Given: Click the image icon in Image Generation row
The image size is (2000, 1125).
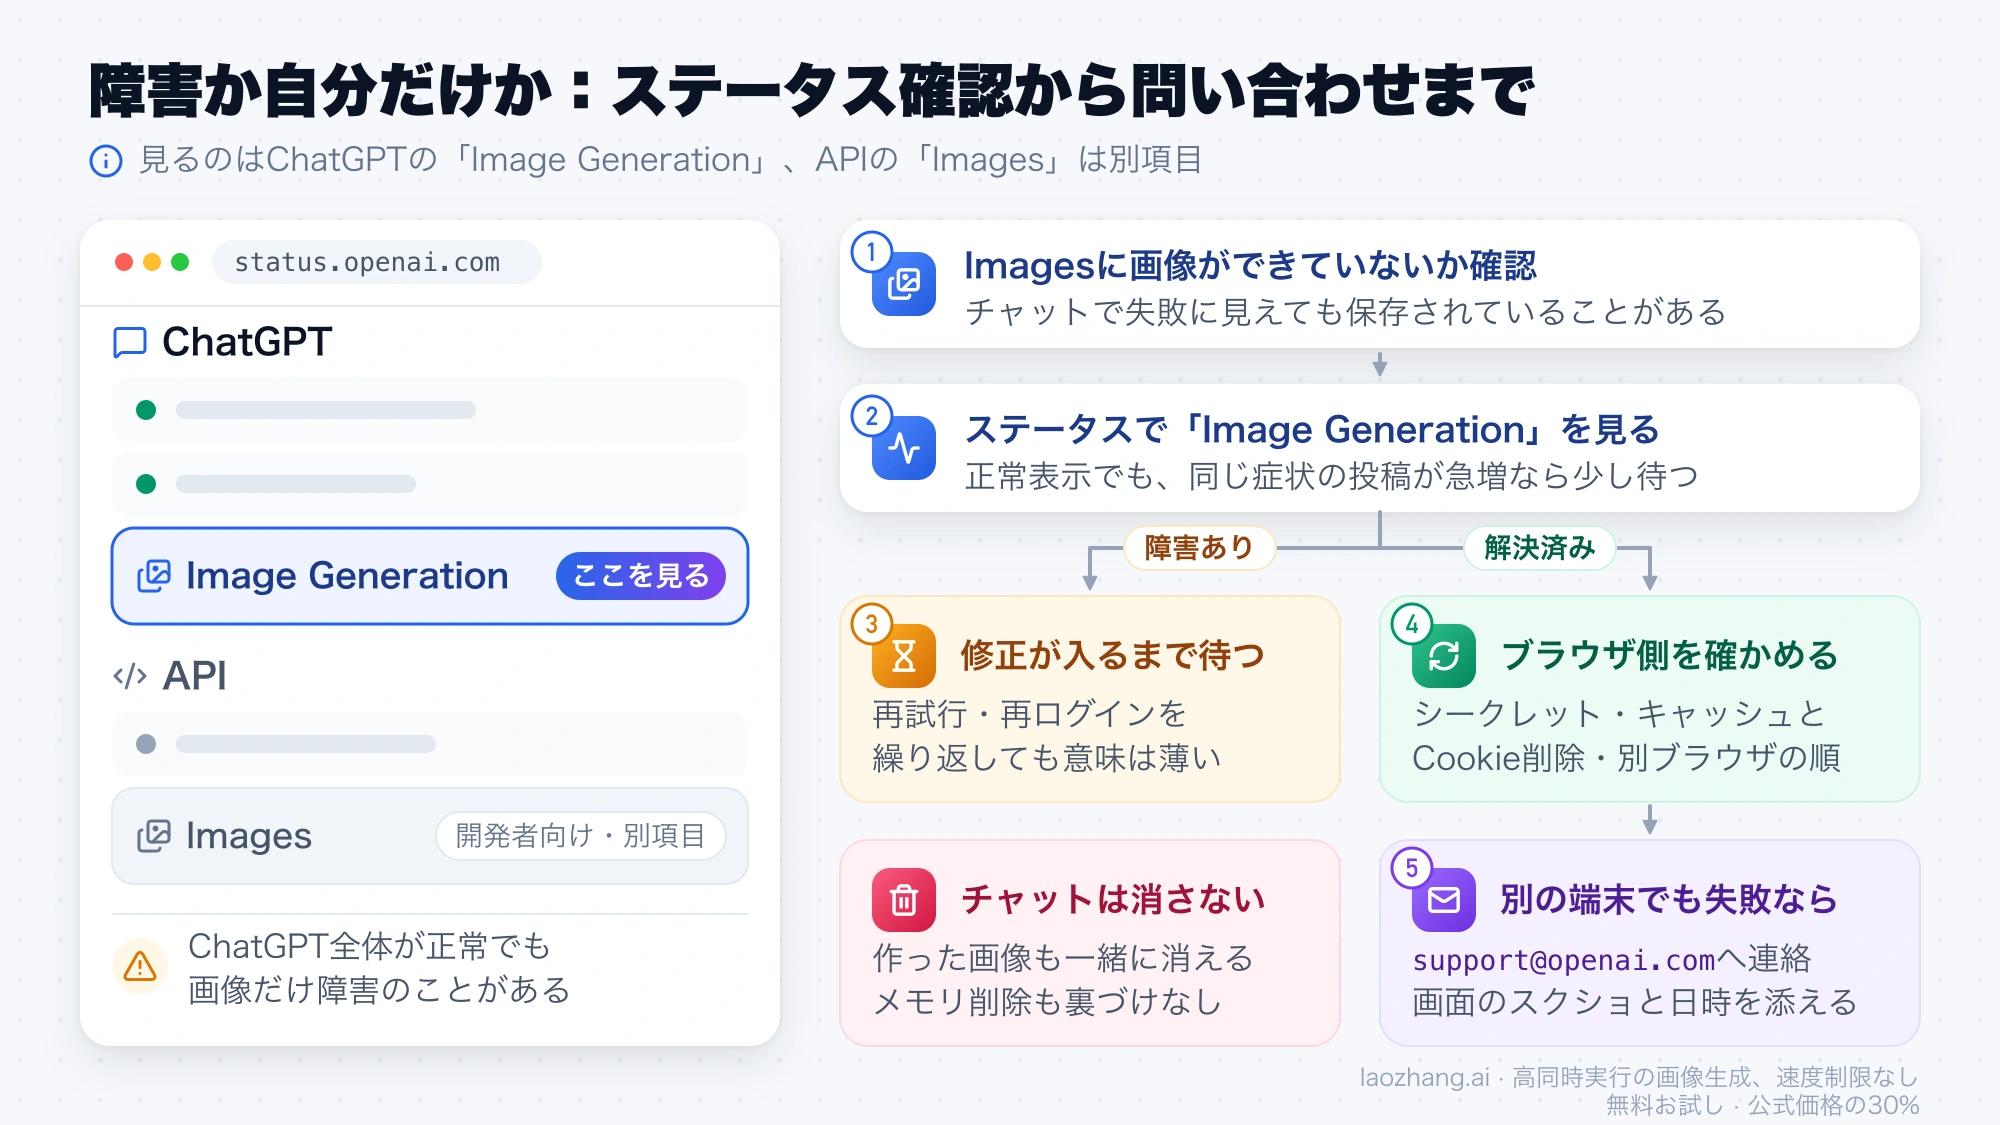Looking at the screenshot, I should (x=154, y=576).
